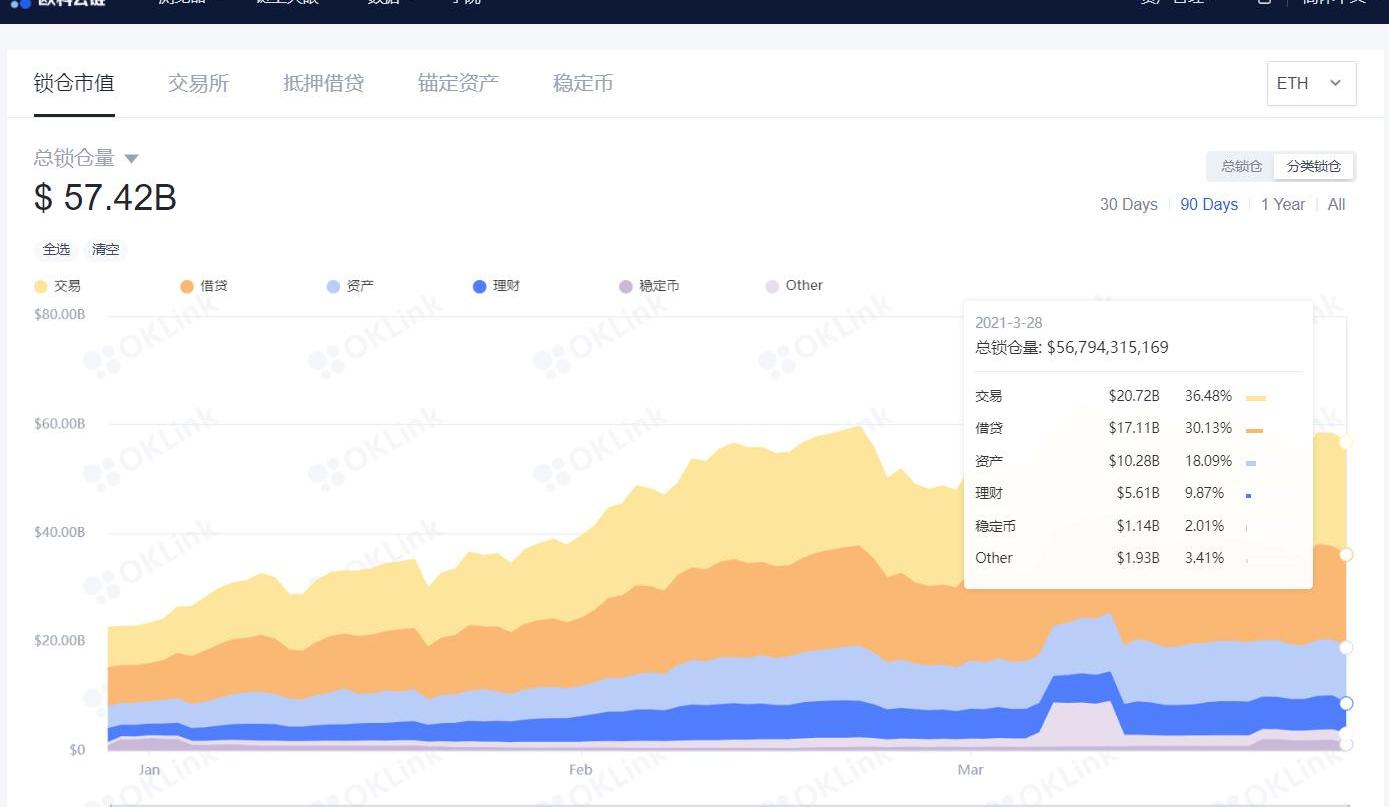The width and height of the screenshot is (1389, 807).
Task: Switch chart to 分类锁仓 view
Action: [x=1314, y=166]
